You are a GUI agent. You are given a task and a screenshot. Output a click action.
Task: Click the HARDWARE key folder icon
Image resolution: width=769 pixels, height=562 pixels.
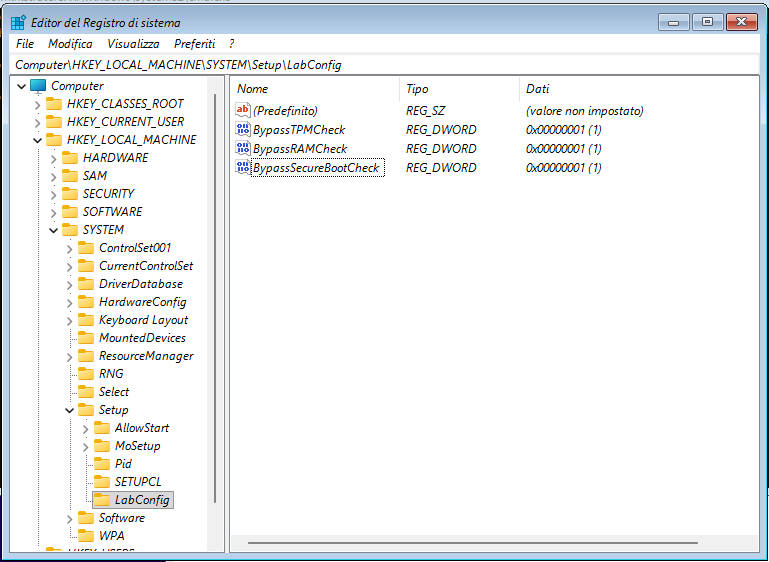[70, 158]
